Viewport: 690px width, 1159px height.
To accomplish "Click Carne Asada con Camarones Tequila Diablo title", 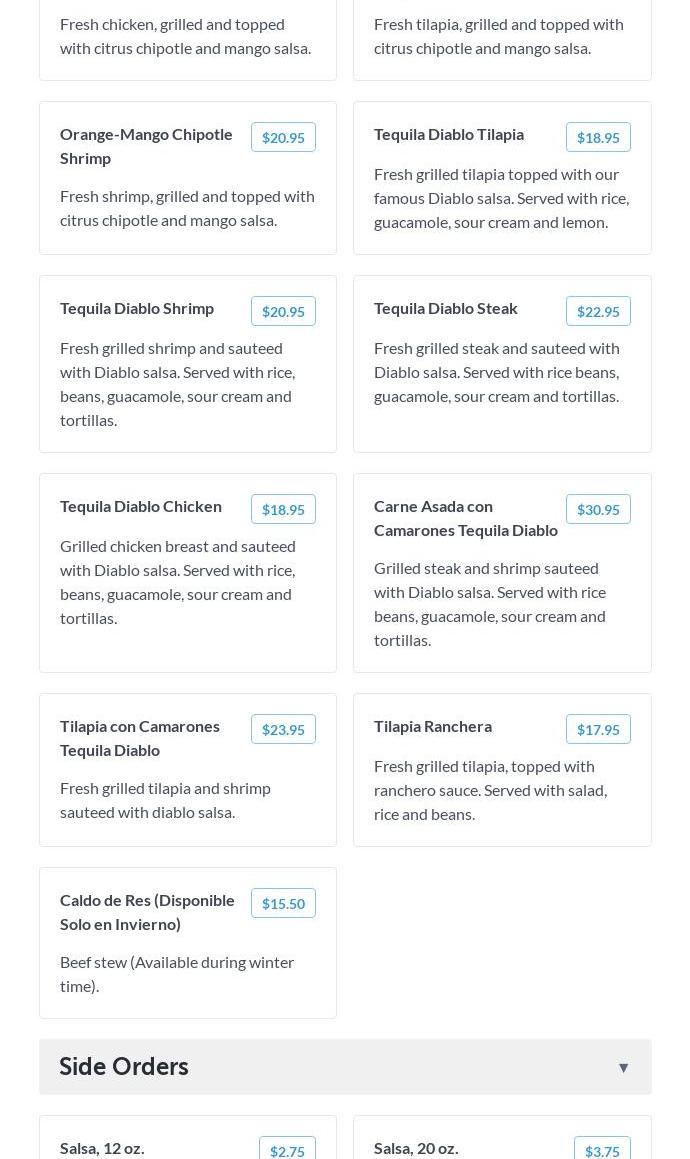I will coord(465,518).
